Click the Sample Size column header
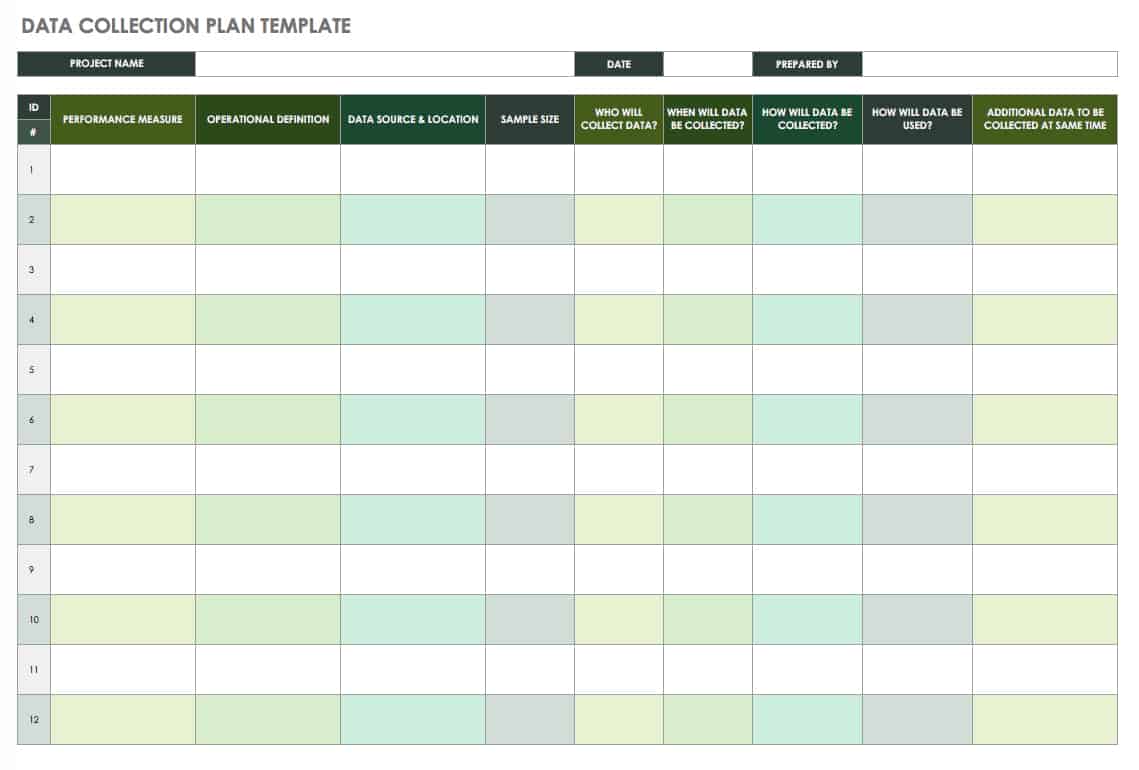Viewport: 1139px width, 770px height. pyautogui.click(x=530, y=119)
